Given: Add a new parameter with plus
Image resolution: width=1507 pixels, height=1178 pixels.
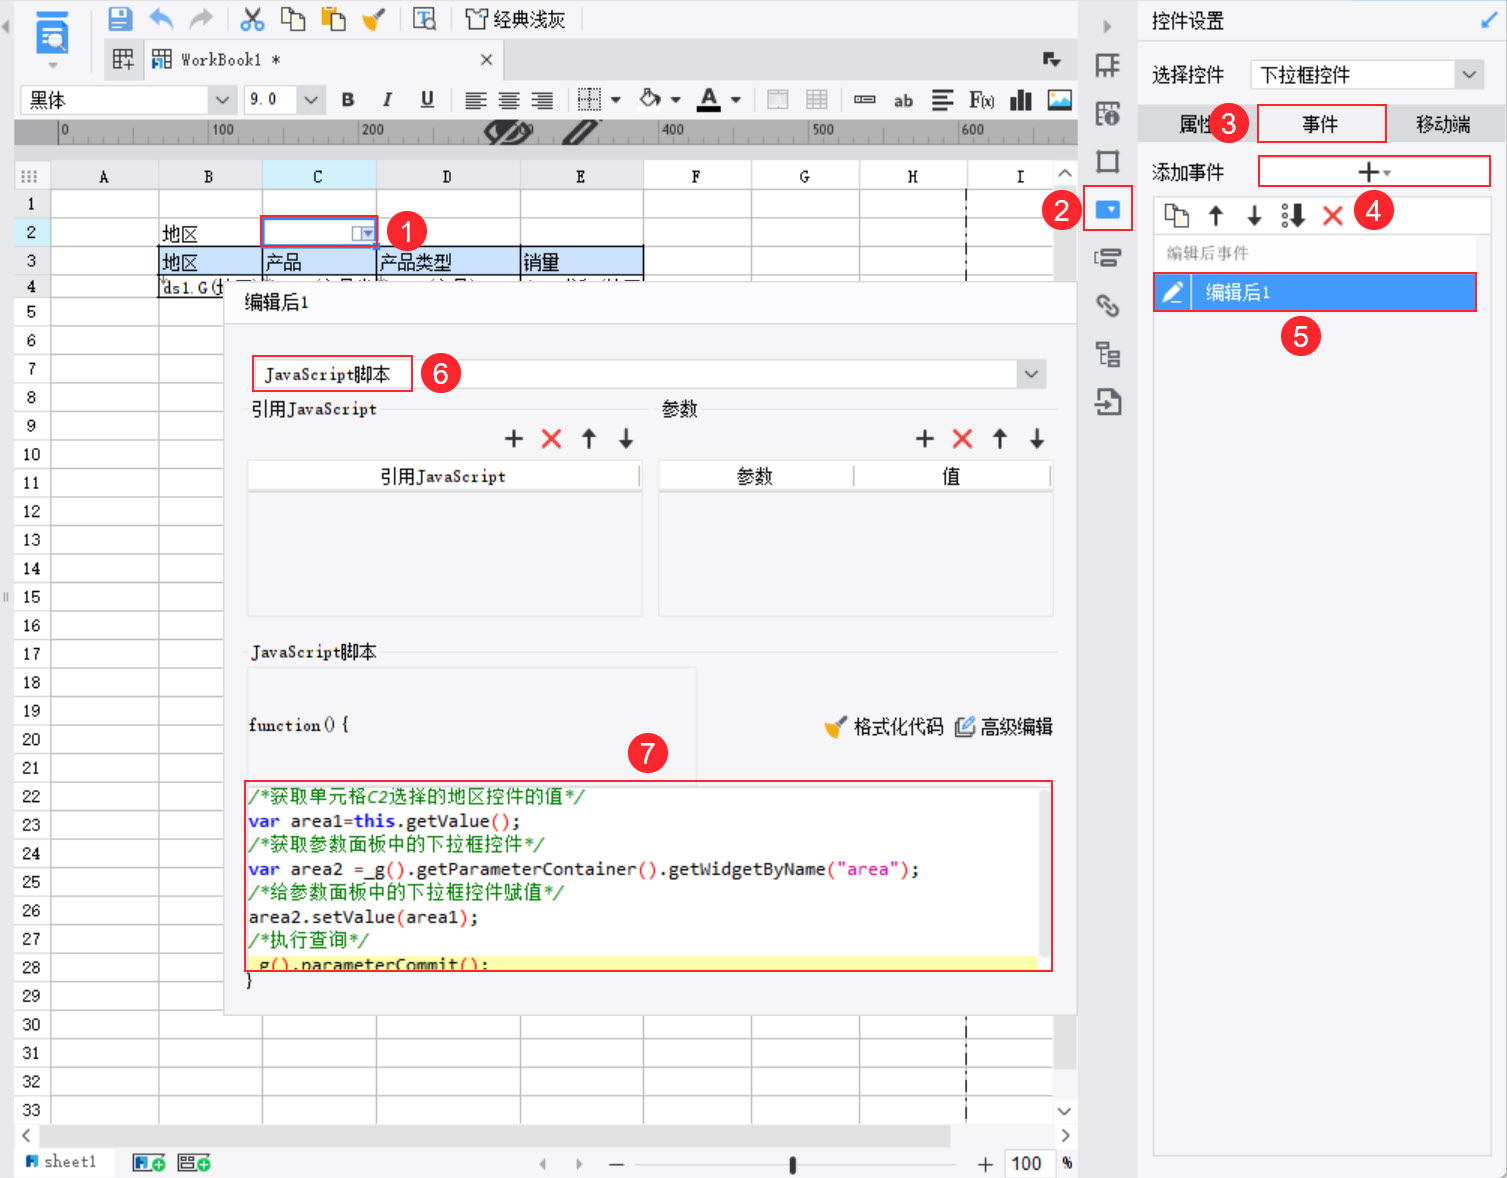Looking at the screenshot, I should point(925,438).
